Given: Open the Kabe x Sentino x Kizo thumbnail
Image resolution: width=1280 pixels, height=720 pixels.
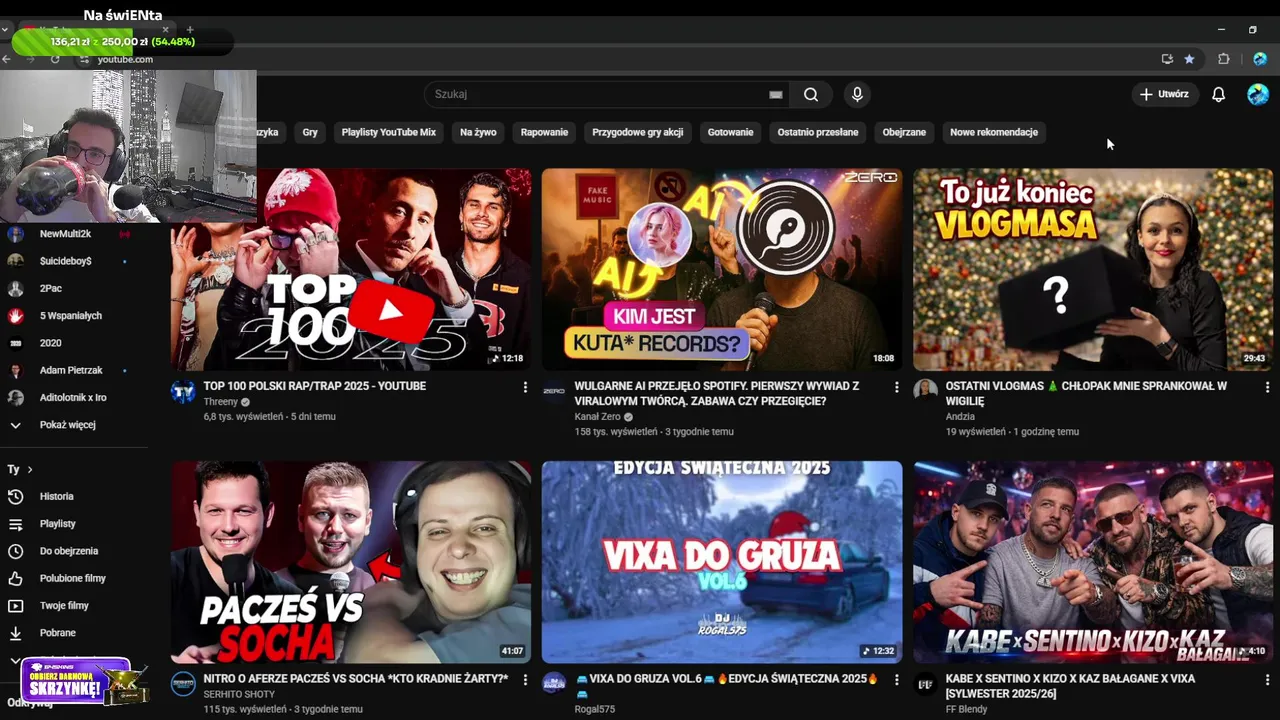Looking at the screenshot, I should click(x=1093, y=562).
